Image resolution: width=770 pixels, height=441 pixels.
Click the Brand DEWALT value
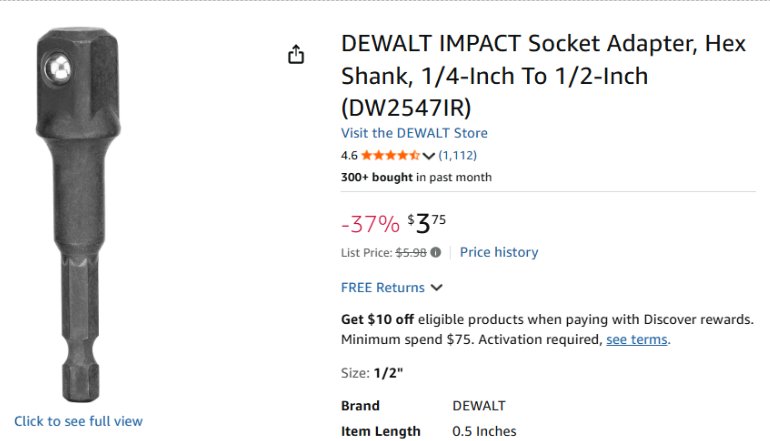click(x=479, y=406)
